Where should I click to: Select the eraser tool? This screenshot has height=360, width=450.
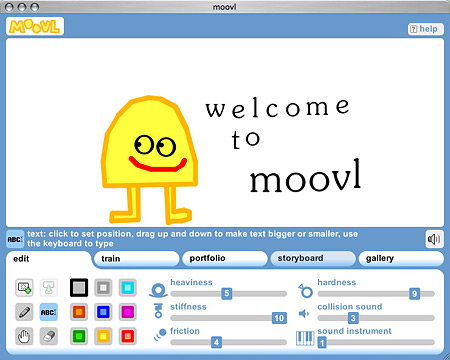49,336
